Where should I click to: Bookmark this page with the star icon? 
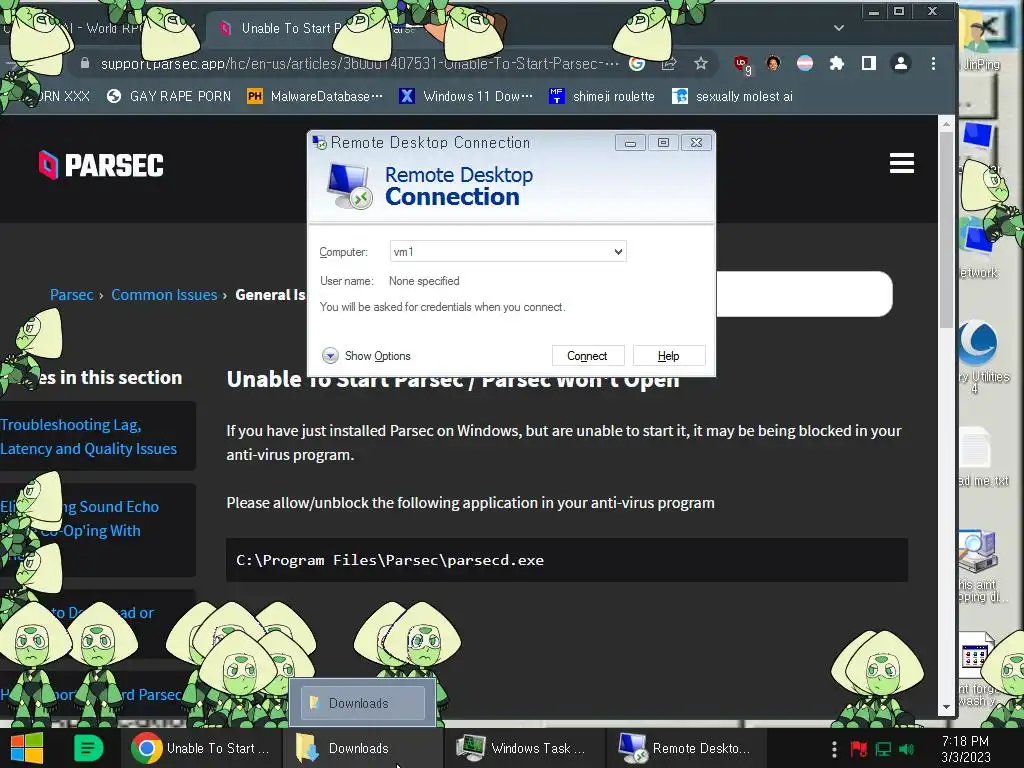click(x=701, y=63)
